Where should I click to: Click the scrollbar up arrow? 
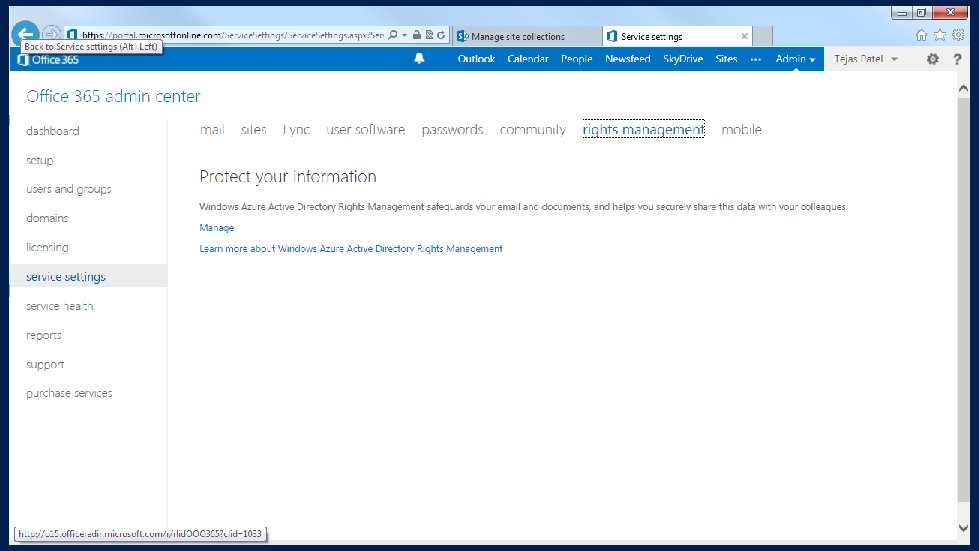(963, 89)
